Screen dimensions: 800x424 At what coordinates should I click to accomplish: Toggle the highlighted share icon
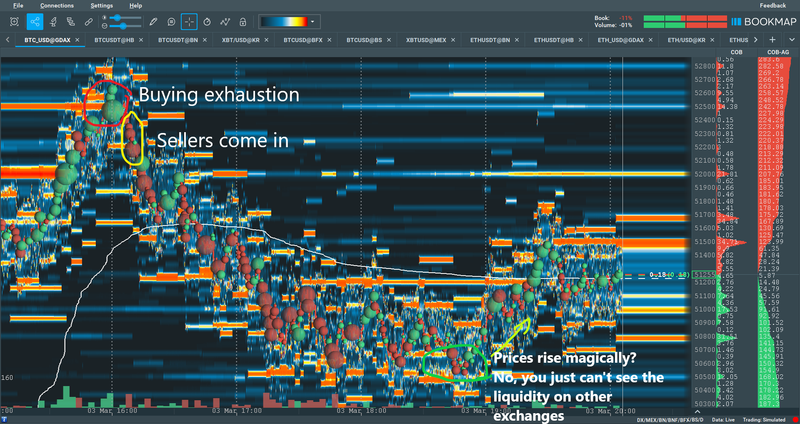click(x=35, y=22)
